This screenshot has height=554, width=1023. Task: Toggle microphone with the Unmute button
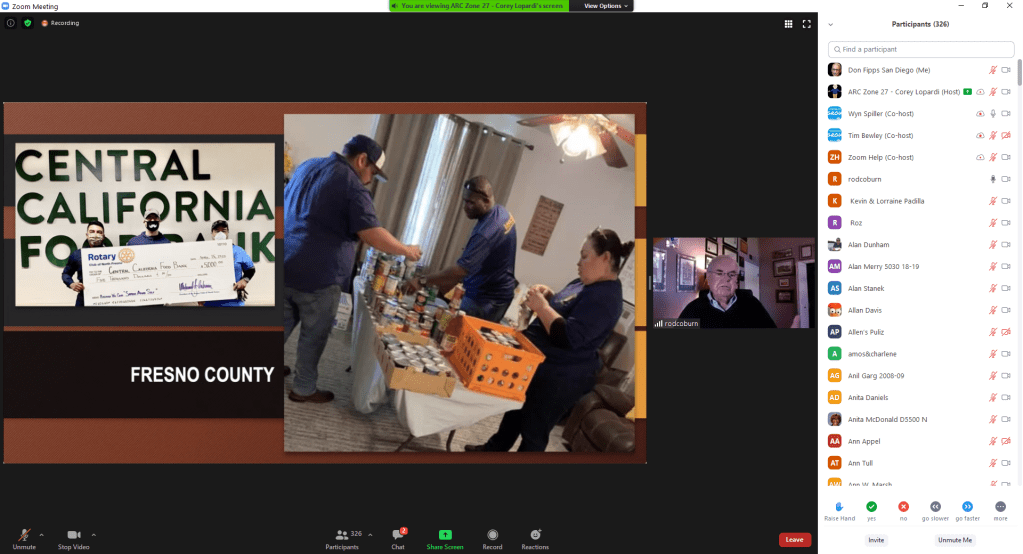point(24,537)
